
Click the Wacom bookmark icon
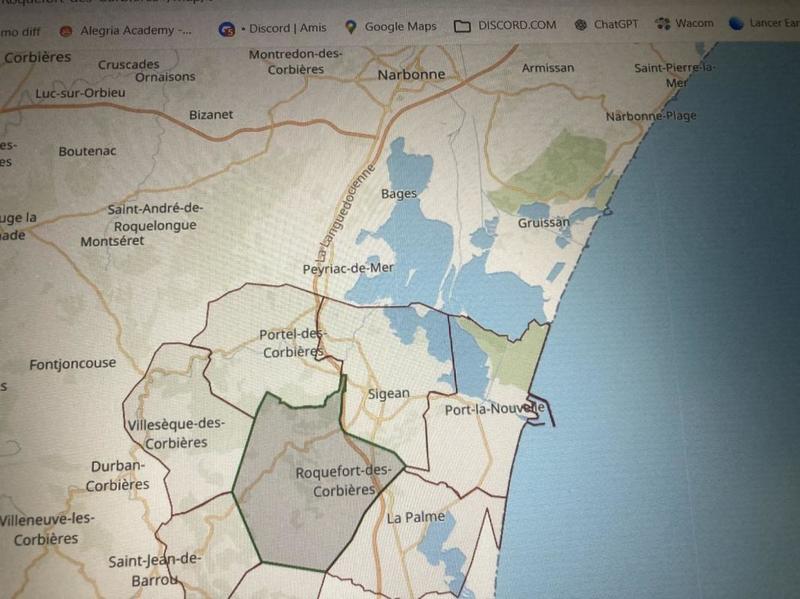coord(662,24)
